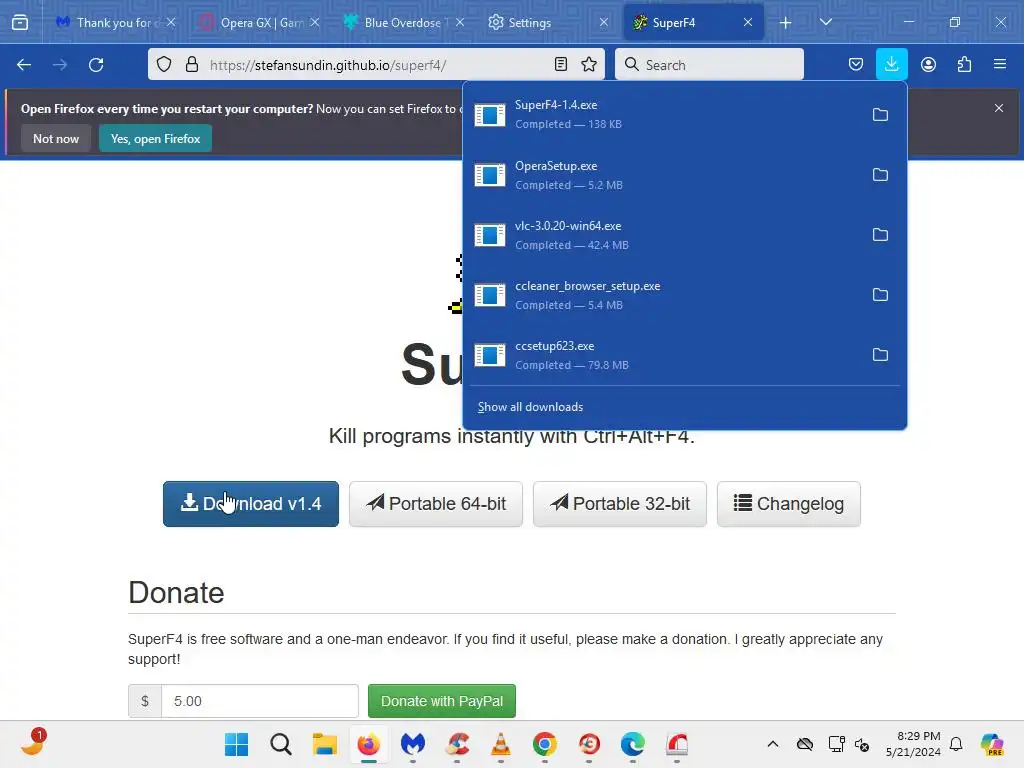Open Google Chrome from taskbar
Image resolution: width=1024 pixels, height=768 pixels.
point(545,744)
